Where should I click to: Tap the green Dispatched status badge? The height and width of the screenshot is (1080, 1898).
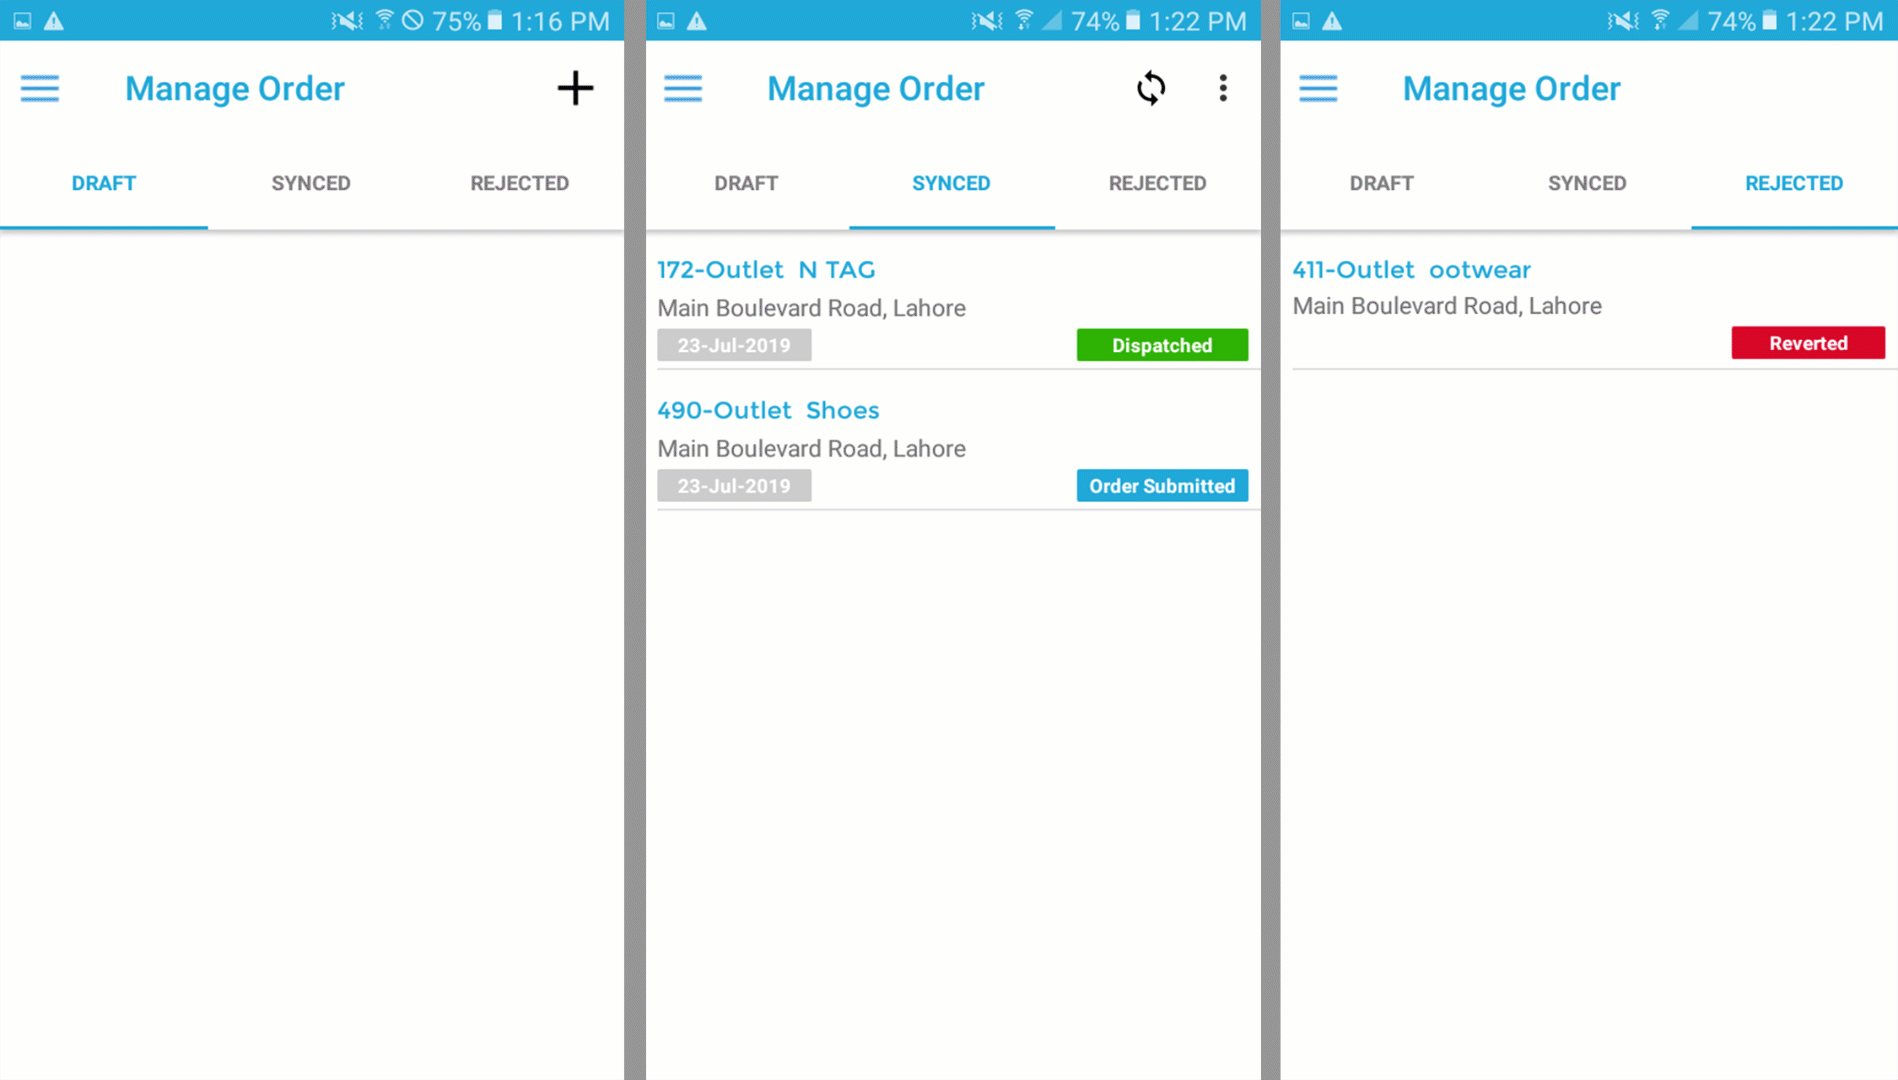coord(1161,345)
